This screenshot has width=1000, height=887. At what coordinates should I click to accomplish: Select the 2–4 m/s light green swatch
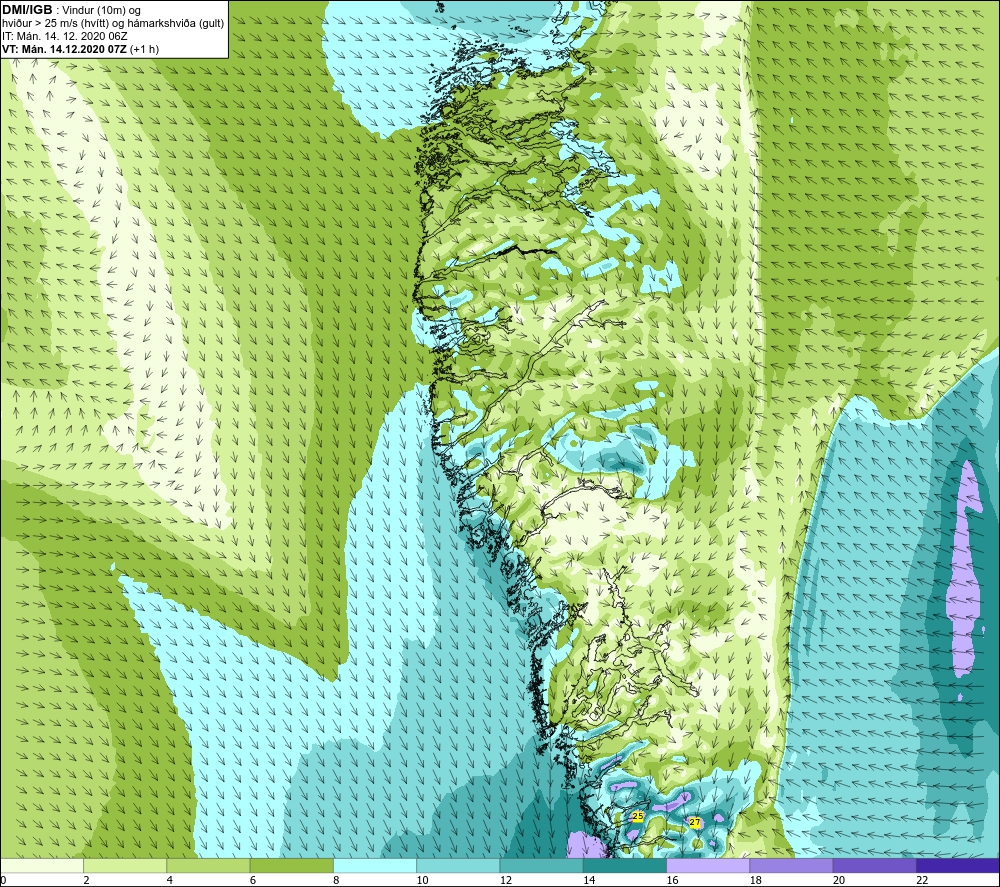(125, 865)
